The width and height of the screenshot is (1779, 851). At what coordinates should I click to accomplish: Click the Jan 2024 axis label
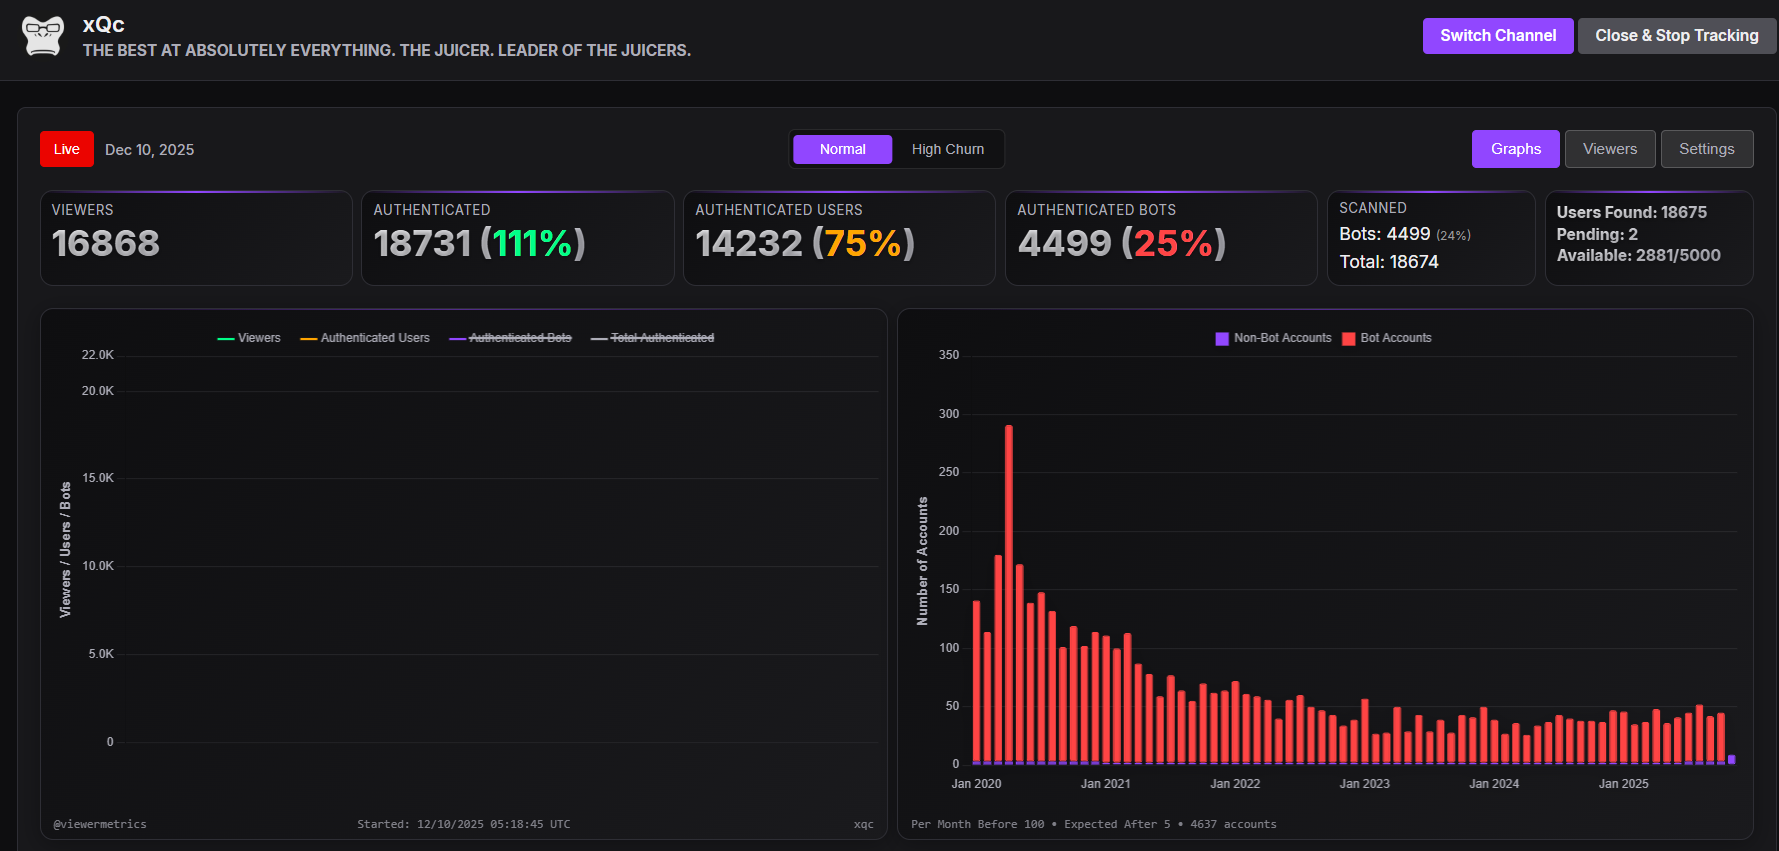pyautogui.click(x=1494, y=784)
